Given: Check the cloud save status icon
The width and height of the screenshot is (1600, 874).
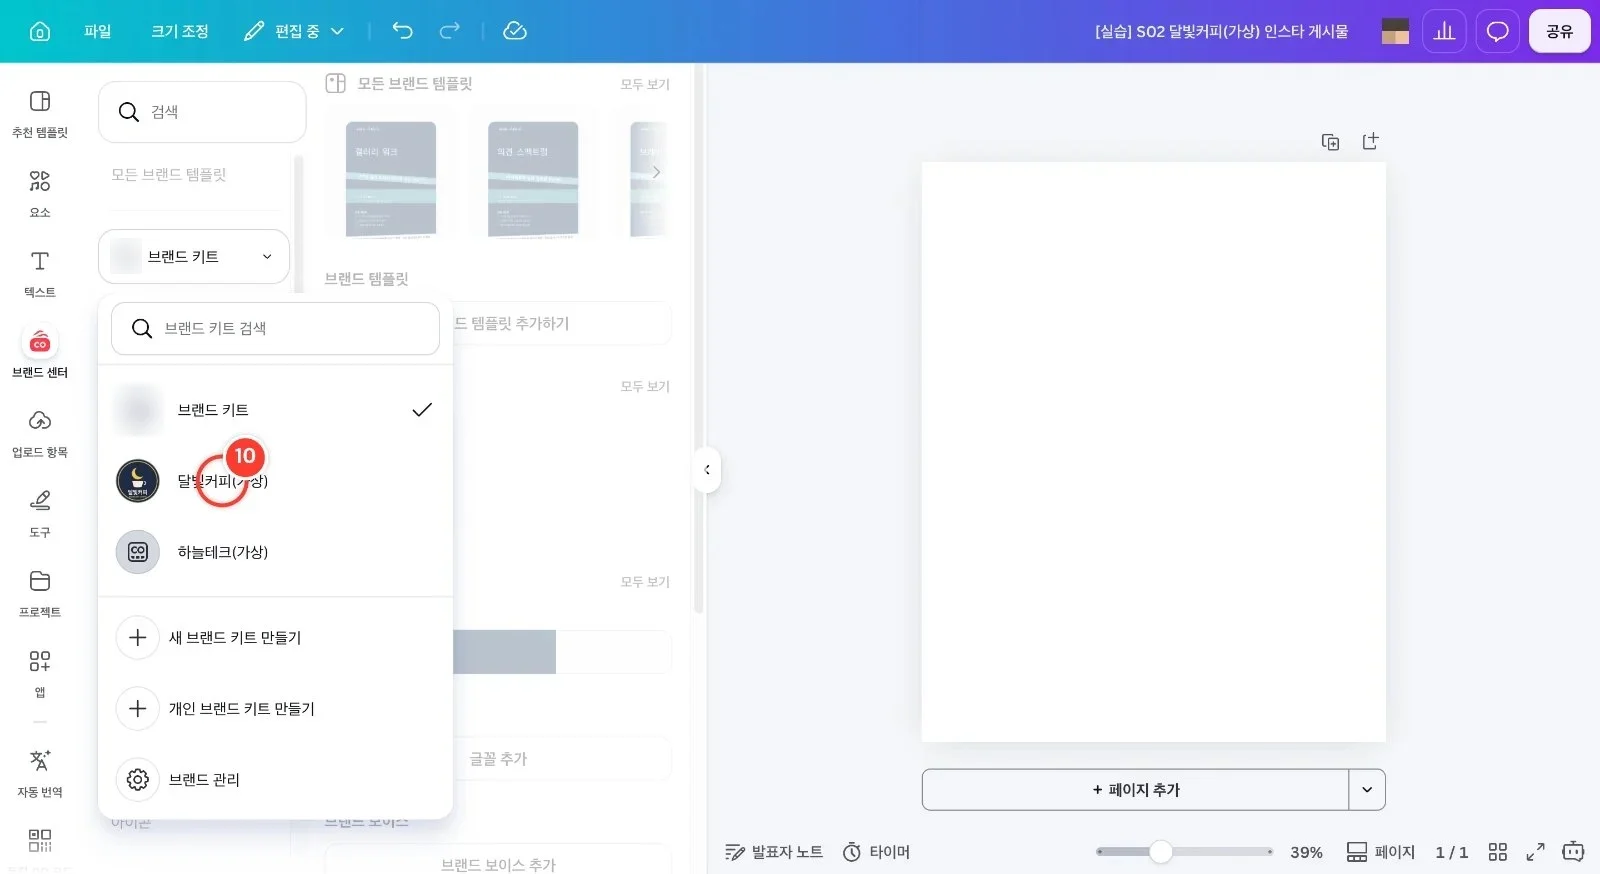Looking at the screenshot, I should pos(515,31).
